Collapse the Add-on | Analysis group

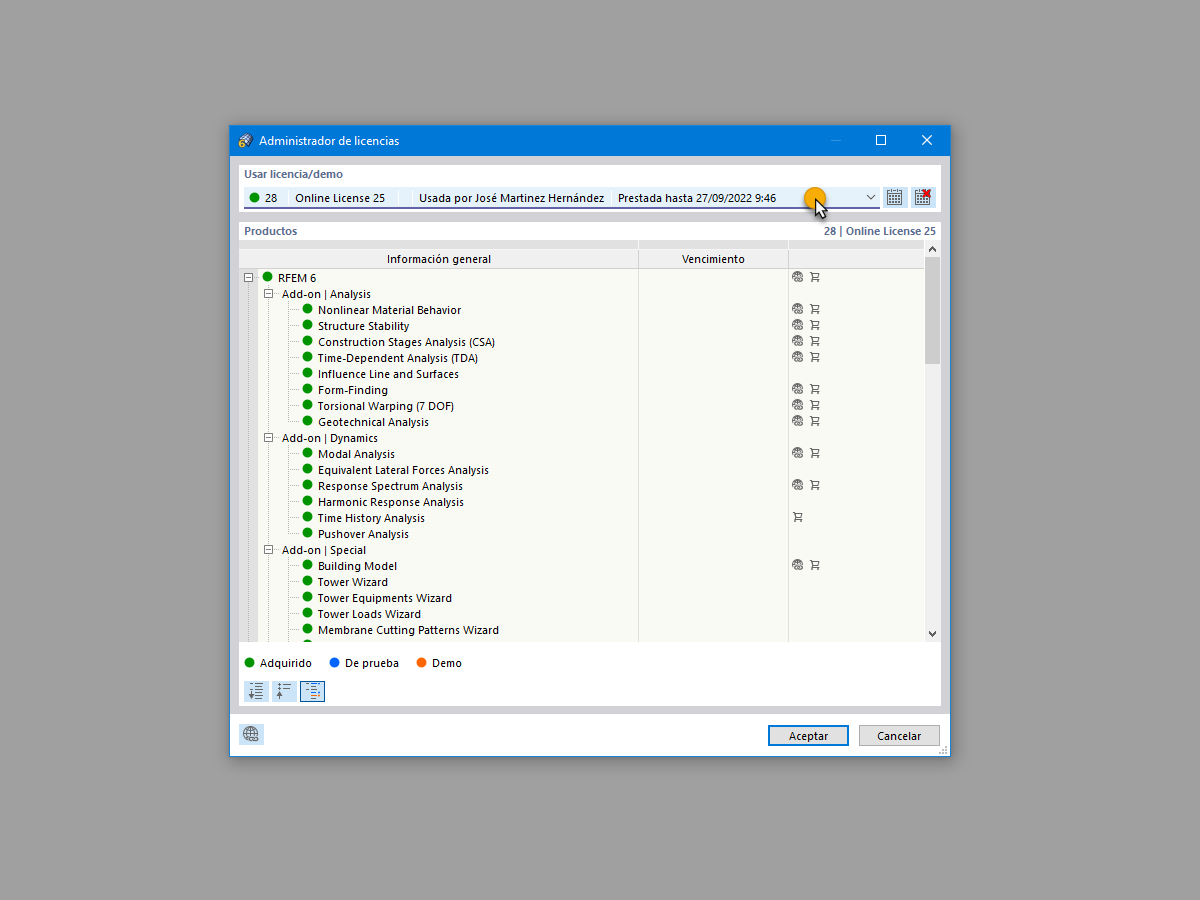268,294
